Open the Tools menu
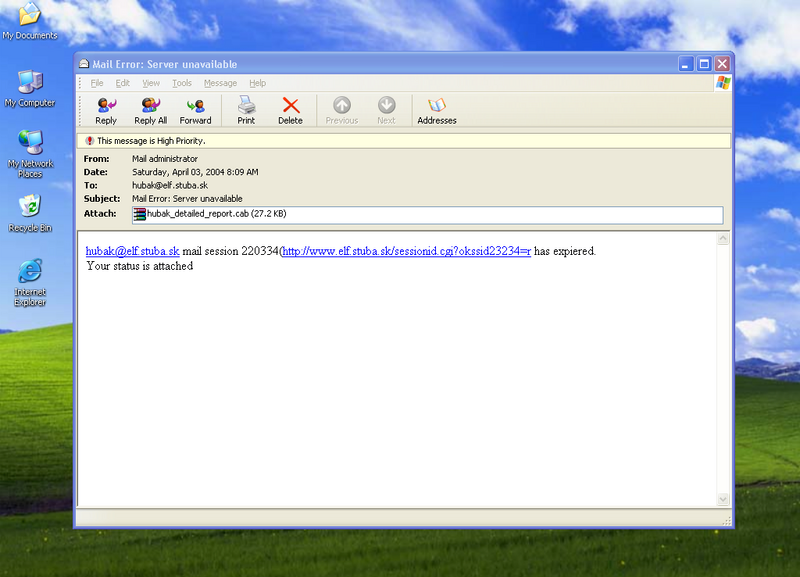Viewport: 800px width, 577px height. pyautogui.click(x=182, y=83)
